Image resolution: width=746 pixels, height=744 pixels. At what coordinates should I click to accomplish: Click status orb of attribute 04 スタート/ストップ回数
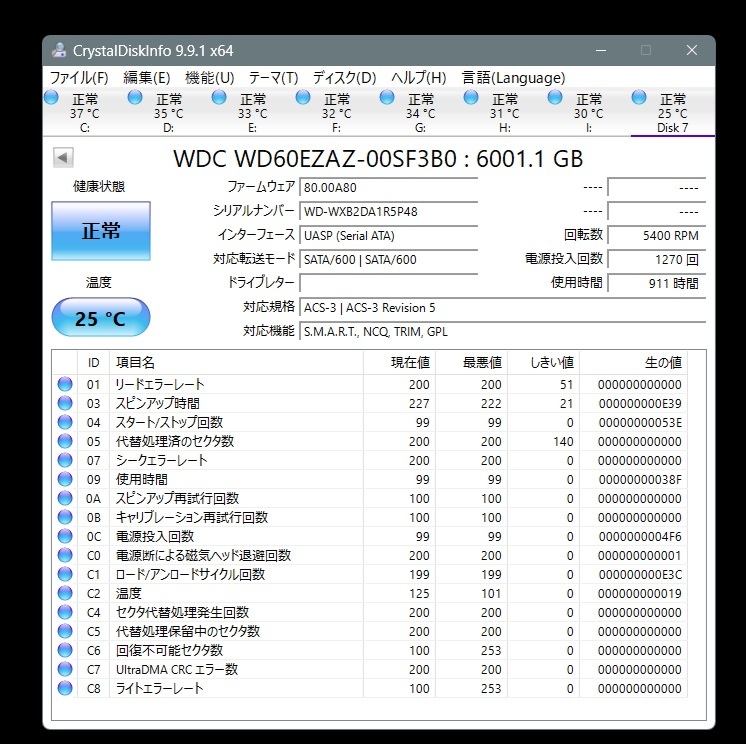coord(65,422)
